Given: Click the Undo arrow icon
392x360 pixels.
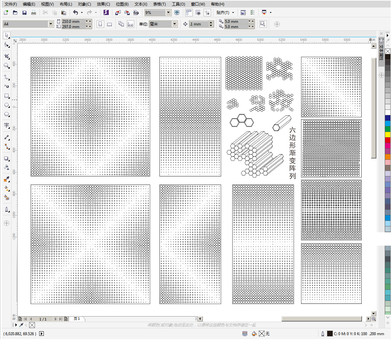Looking at the screenshot, I should tap(76, 13).
